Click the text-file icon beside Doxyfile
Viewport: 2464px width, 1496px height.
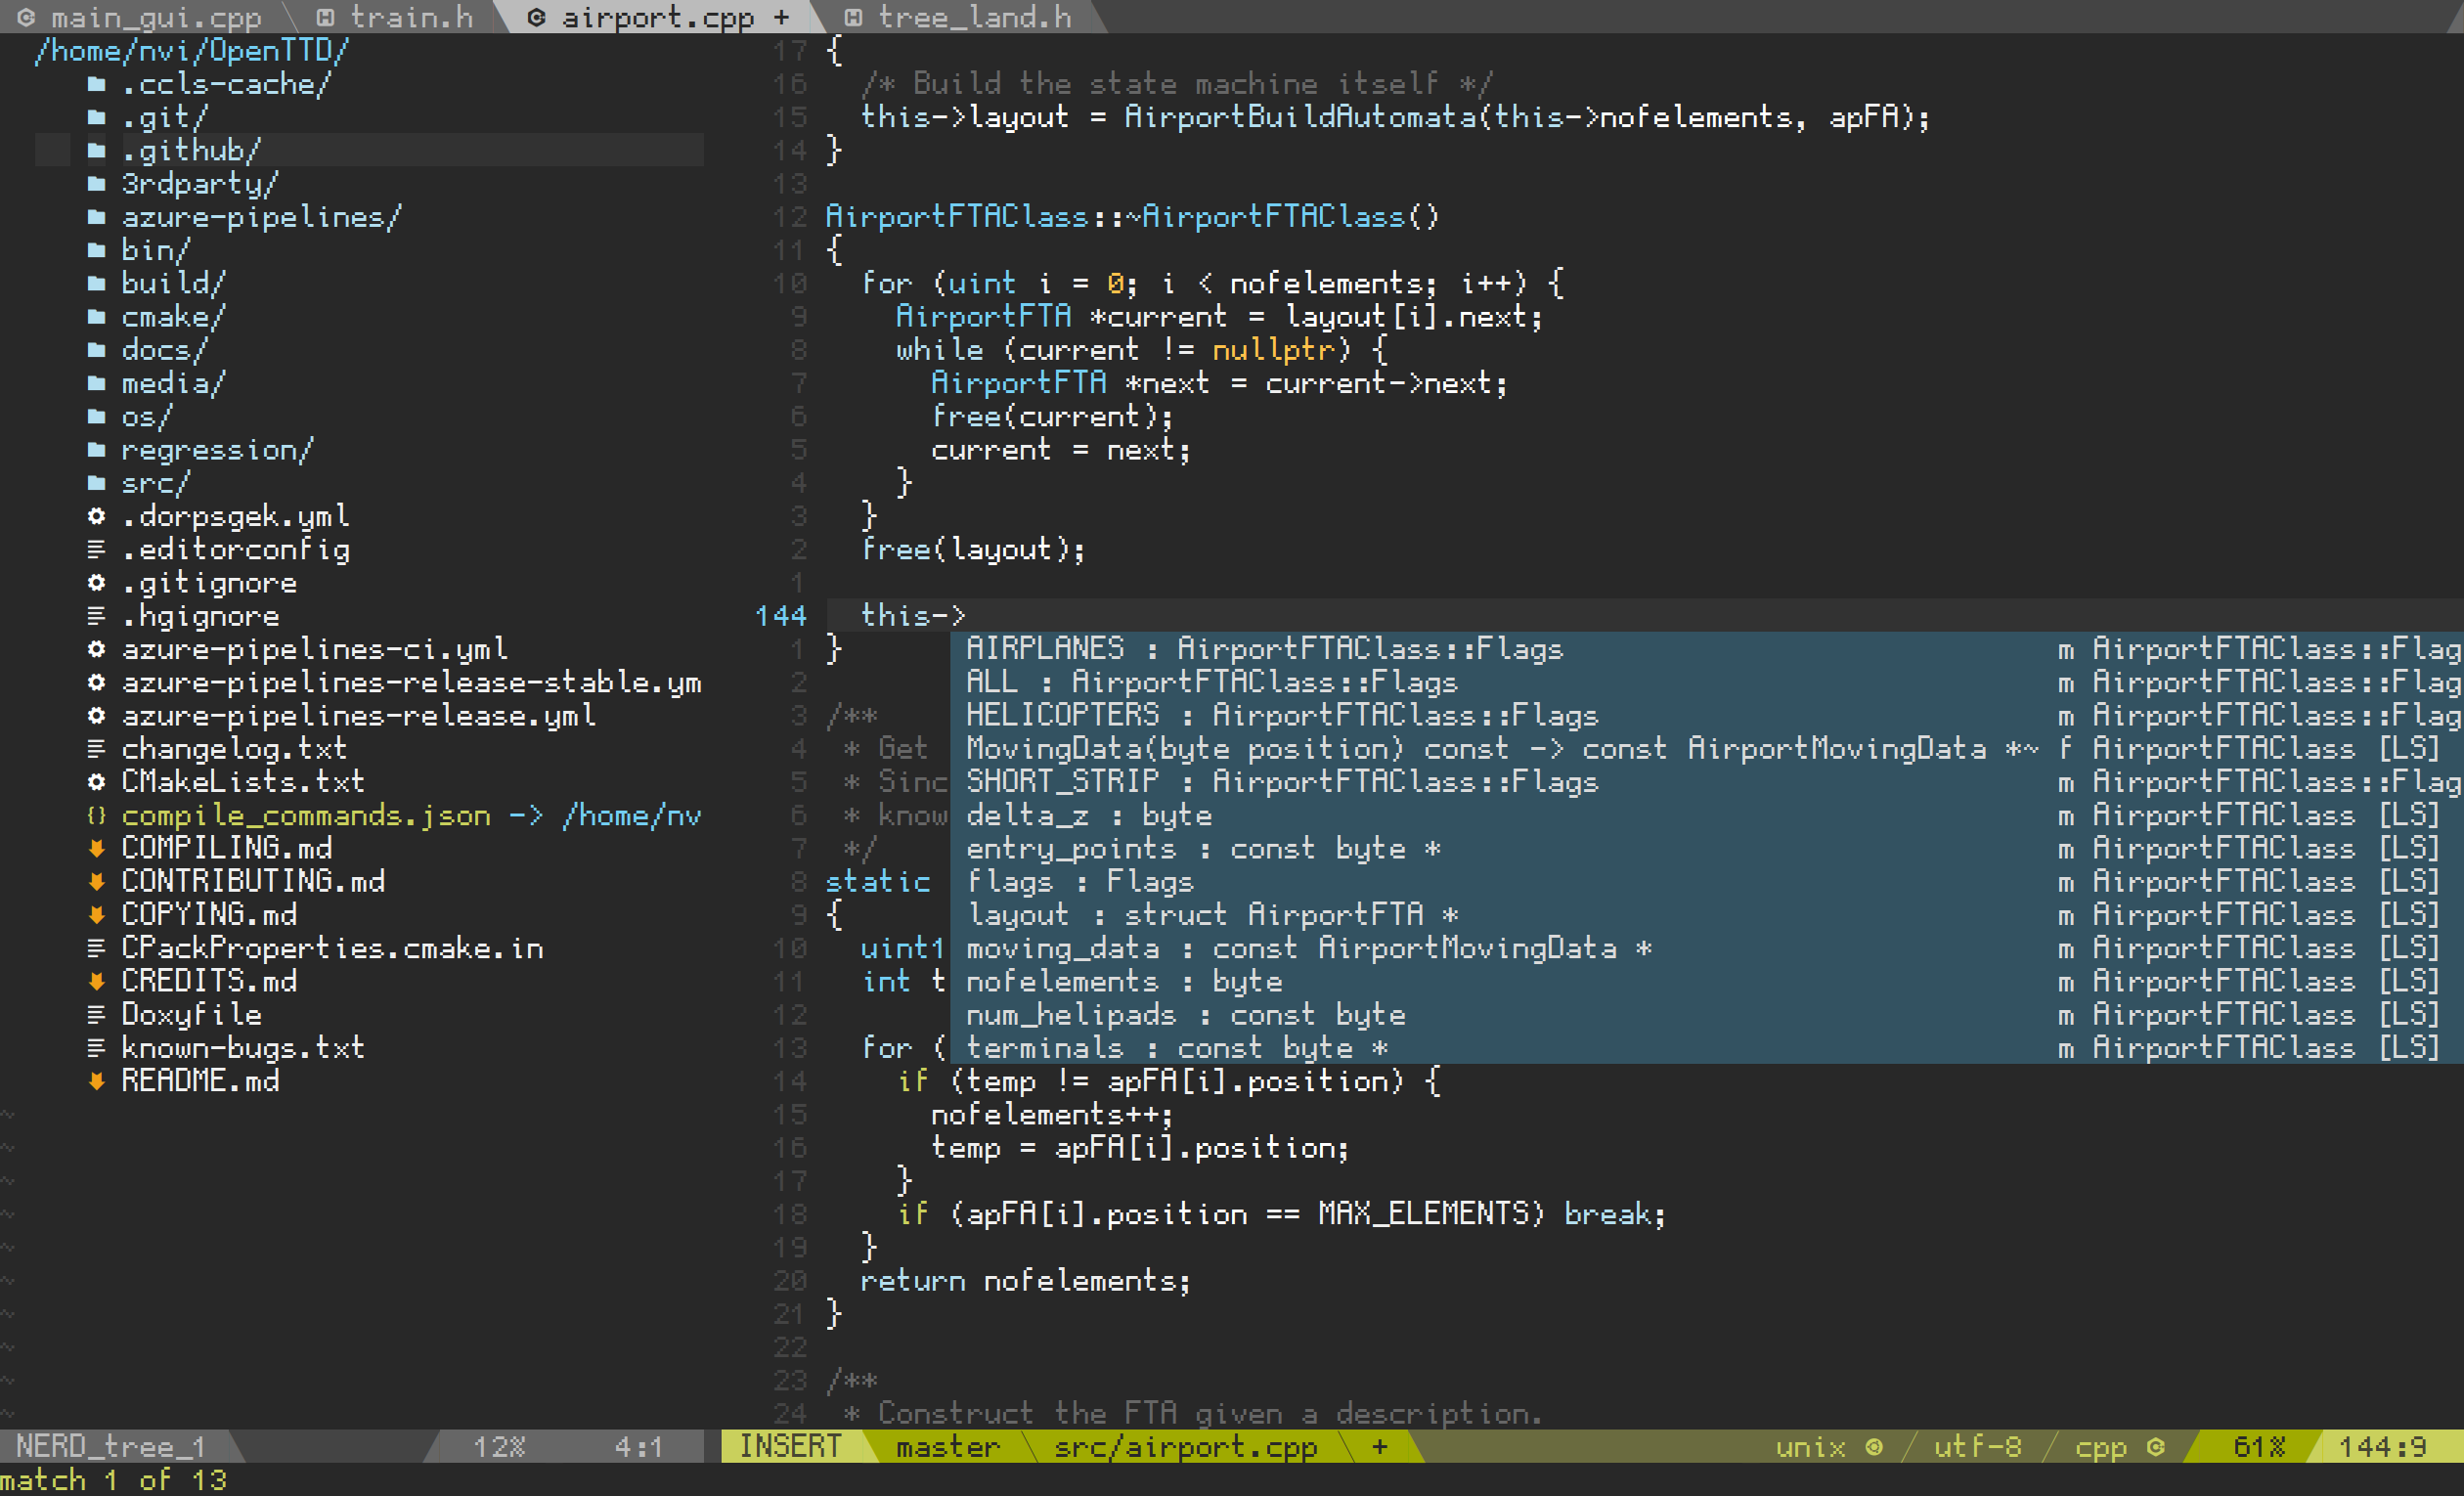point(96,1014)
